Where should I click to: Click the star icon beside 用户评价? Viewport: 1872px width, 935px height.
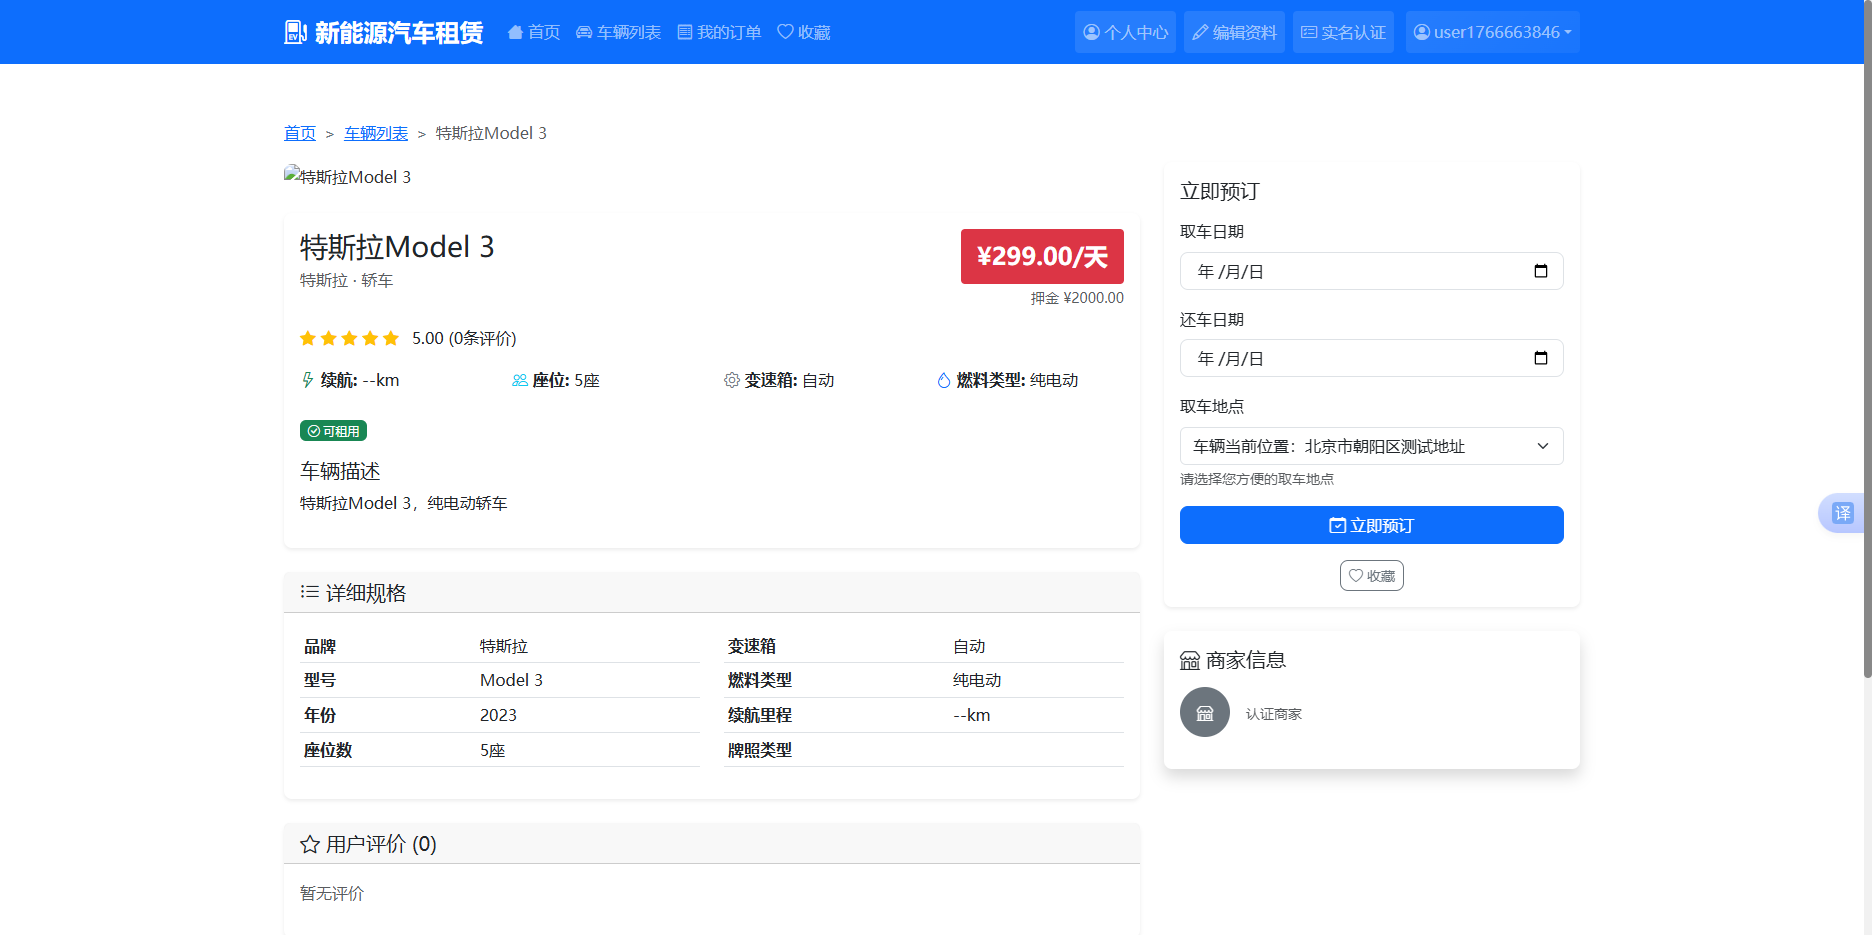[310, 844]
